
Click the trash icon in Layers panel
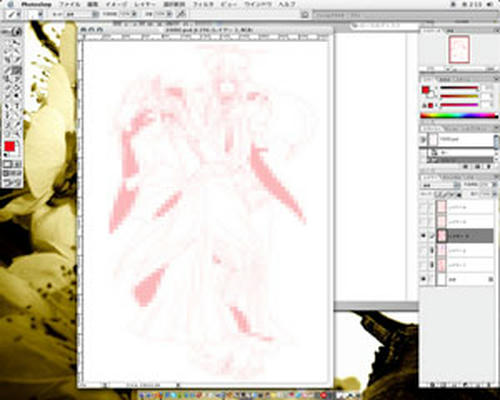[489, 384]
